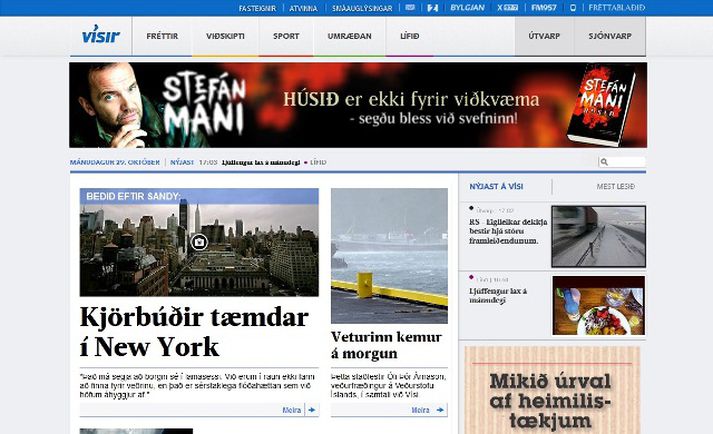Click the search input field
The image size is (713, 434).
coord(622,162)
